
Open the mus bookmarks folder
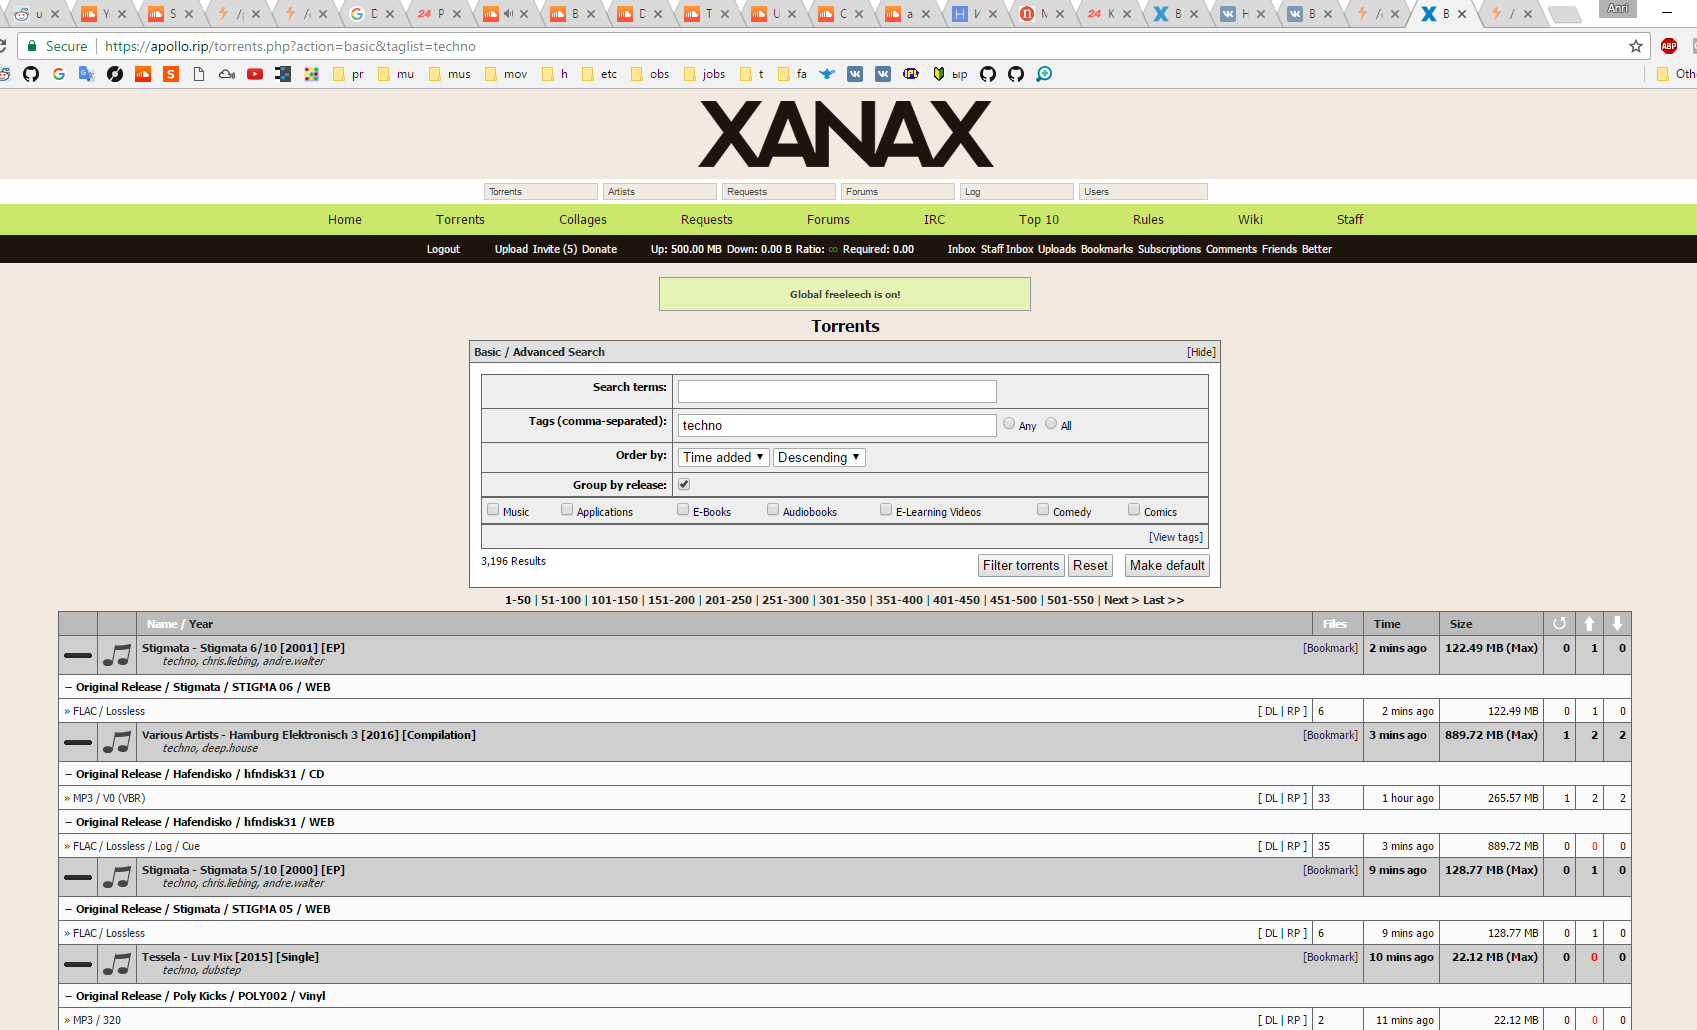tap(449, 74)
